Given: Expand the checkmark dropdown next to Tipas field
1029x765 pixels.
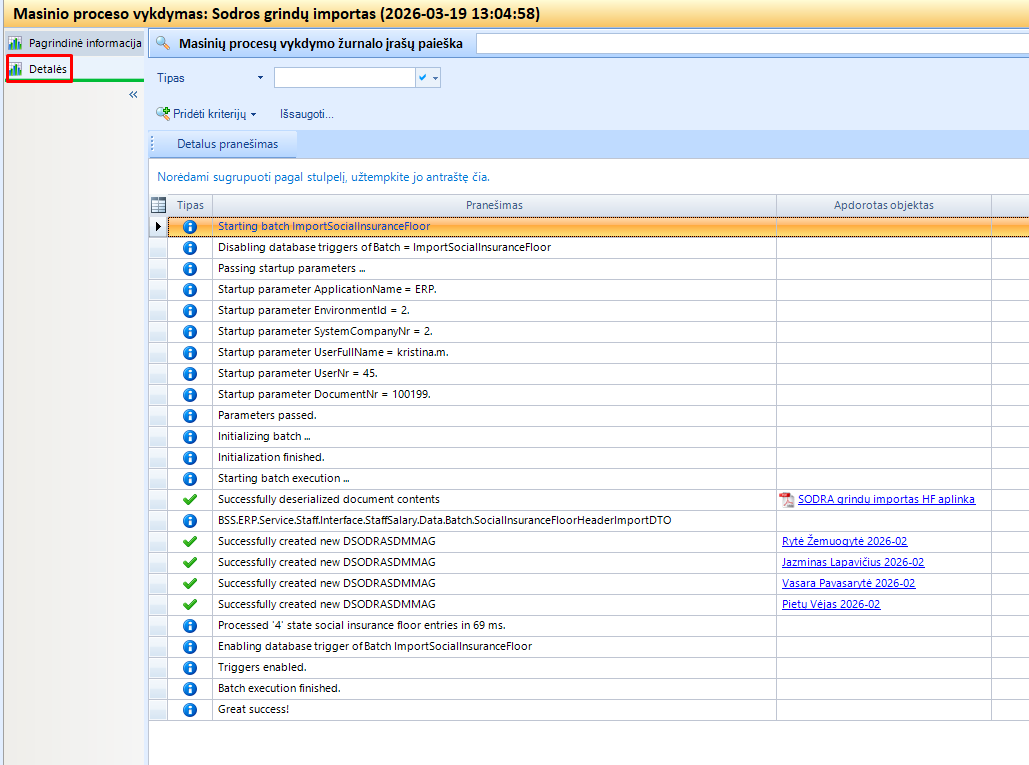Looking at the screenshot, I should coord(429,78).
